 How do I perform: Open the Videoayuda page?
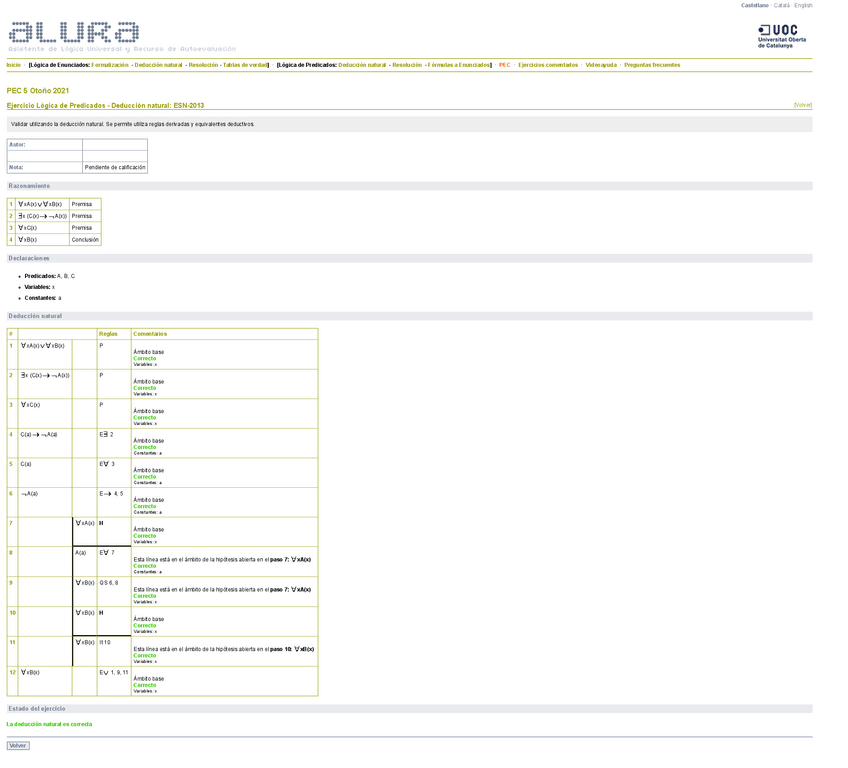pyautogui.click(x=601, y=65)
